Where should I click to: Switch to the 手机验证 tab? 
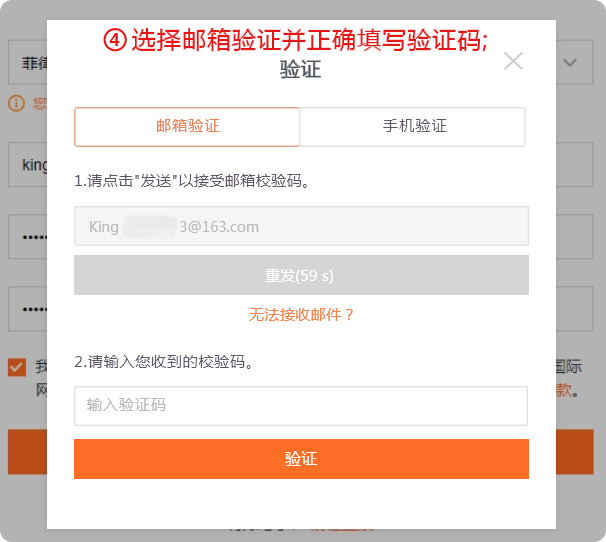pos(412,127)
